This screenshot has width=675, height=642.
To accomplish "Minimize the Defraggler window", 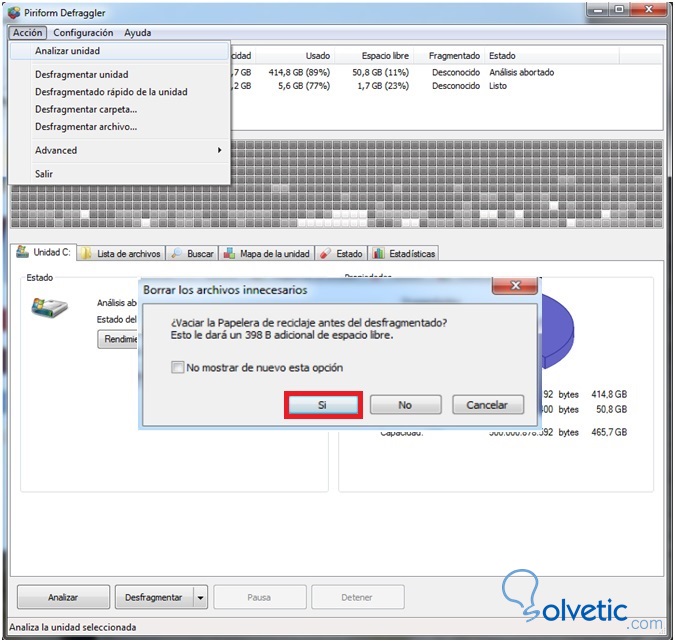I will pos(598,10).
